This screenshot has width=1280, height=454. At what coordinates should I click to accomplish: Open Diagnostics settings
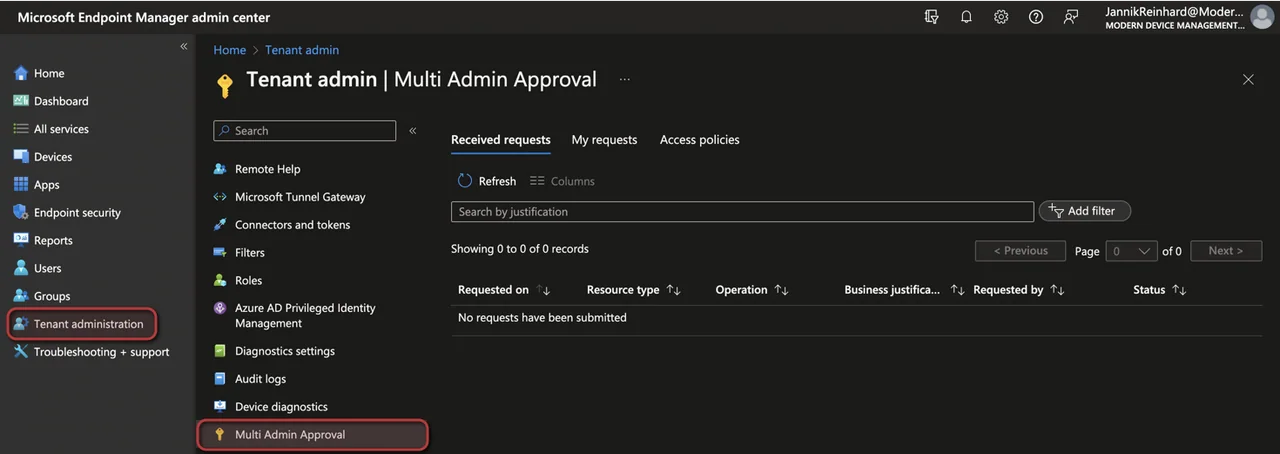(x=285, y=351)
